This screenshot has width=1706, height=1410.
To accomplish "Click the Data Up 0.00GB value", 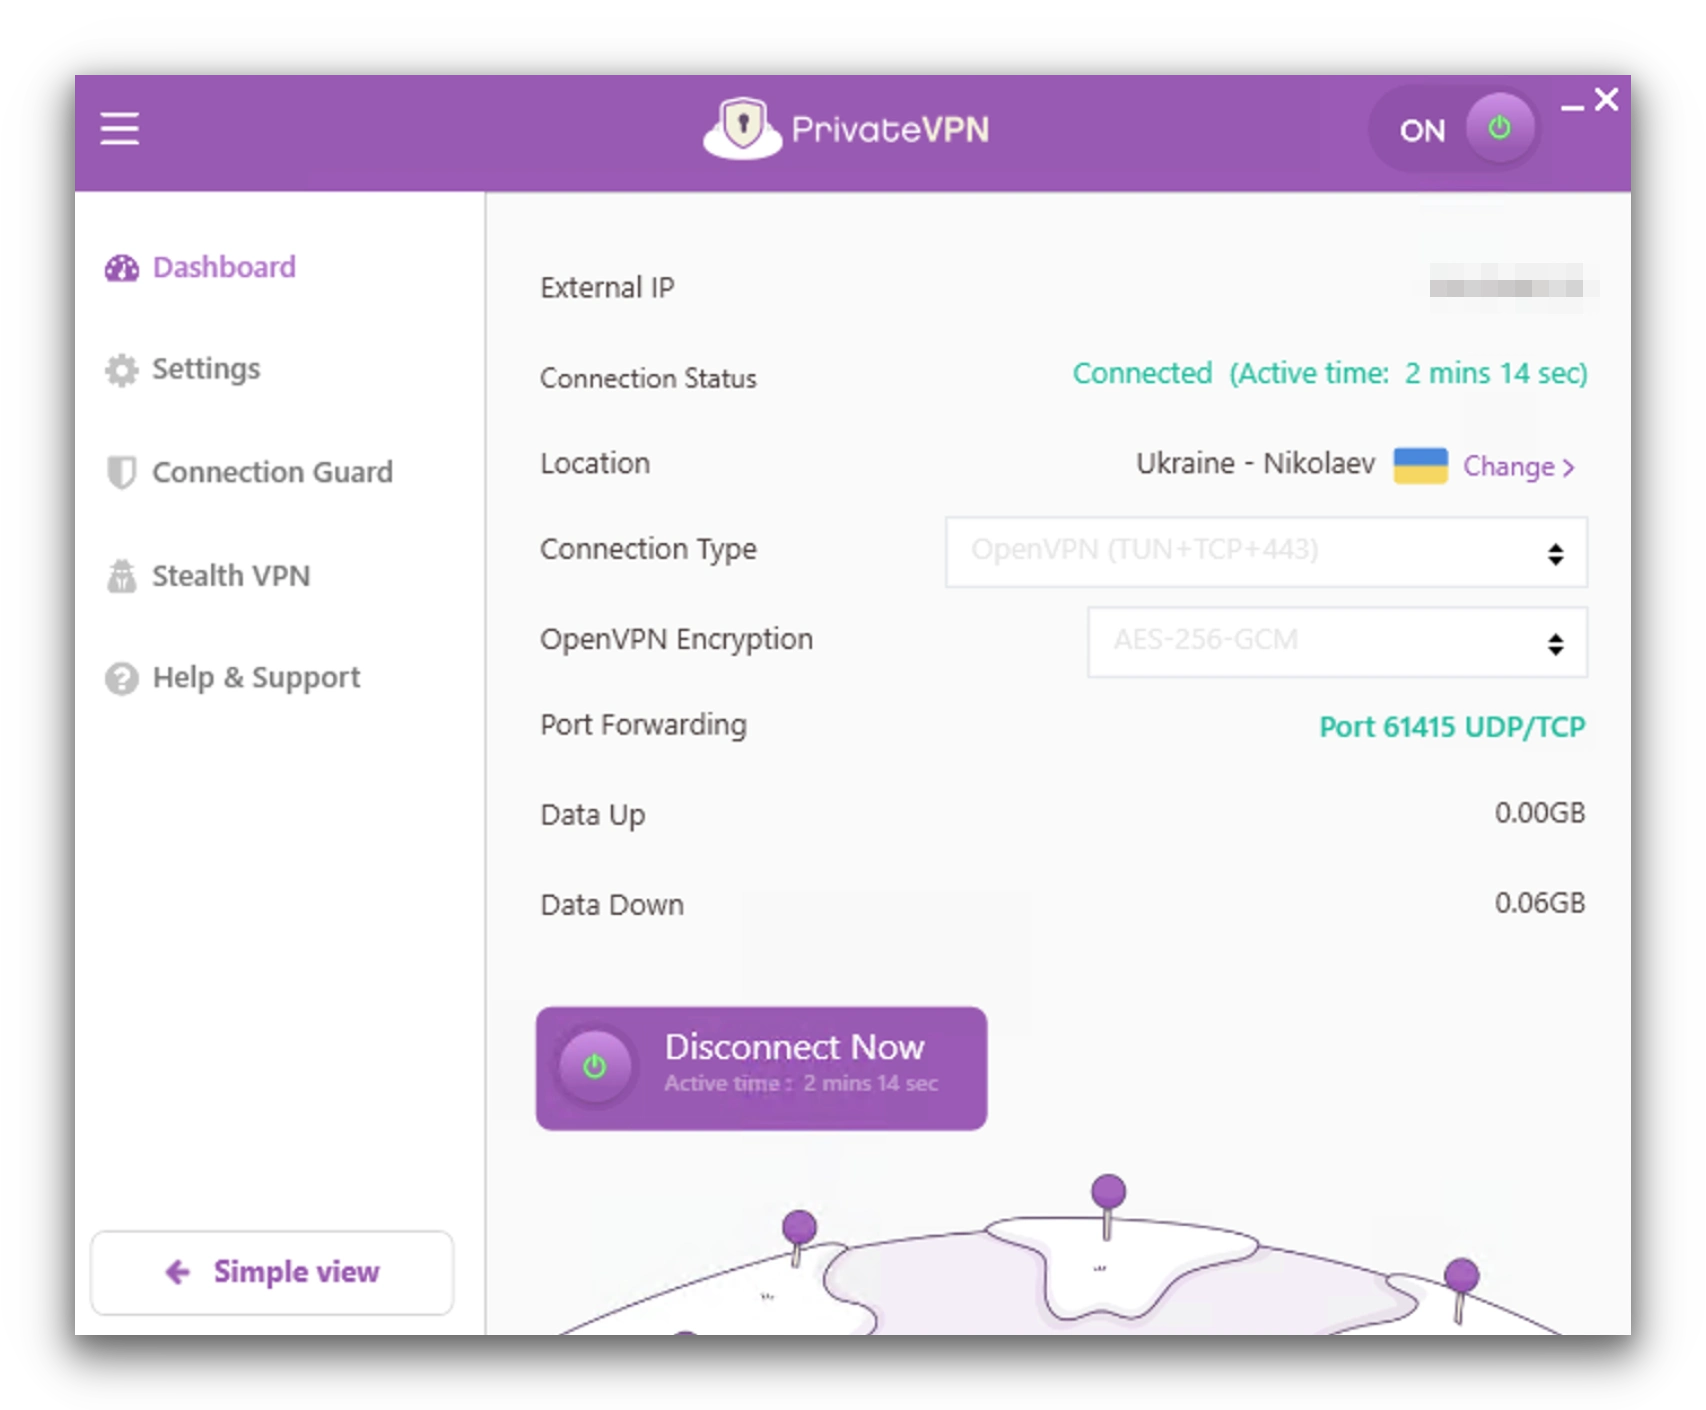I will click(x=1540, y=813).
